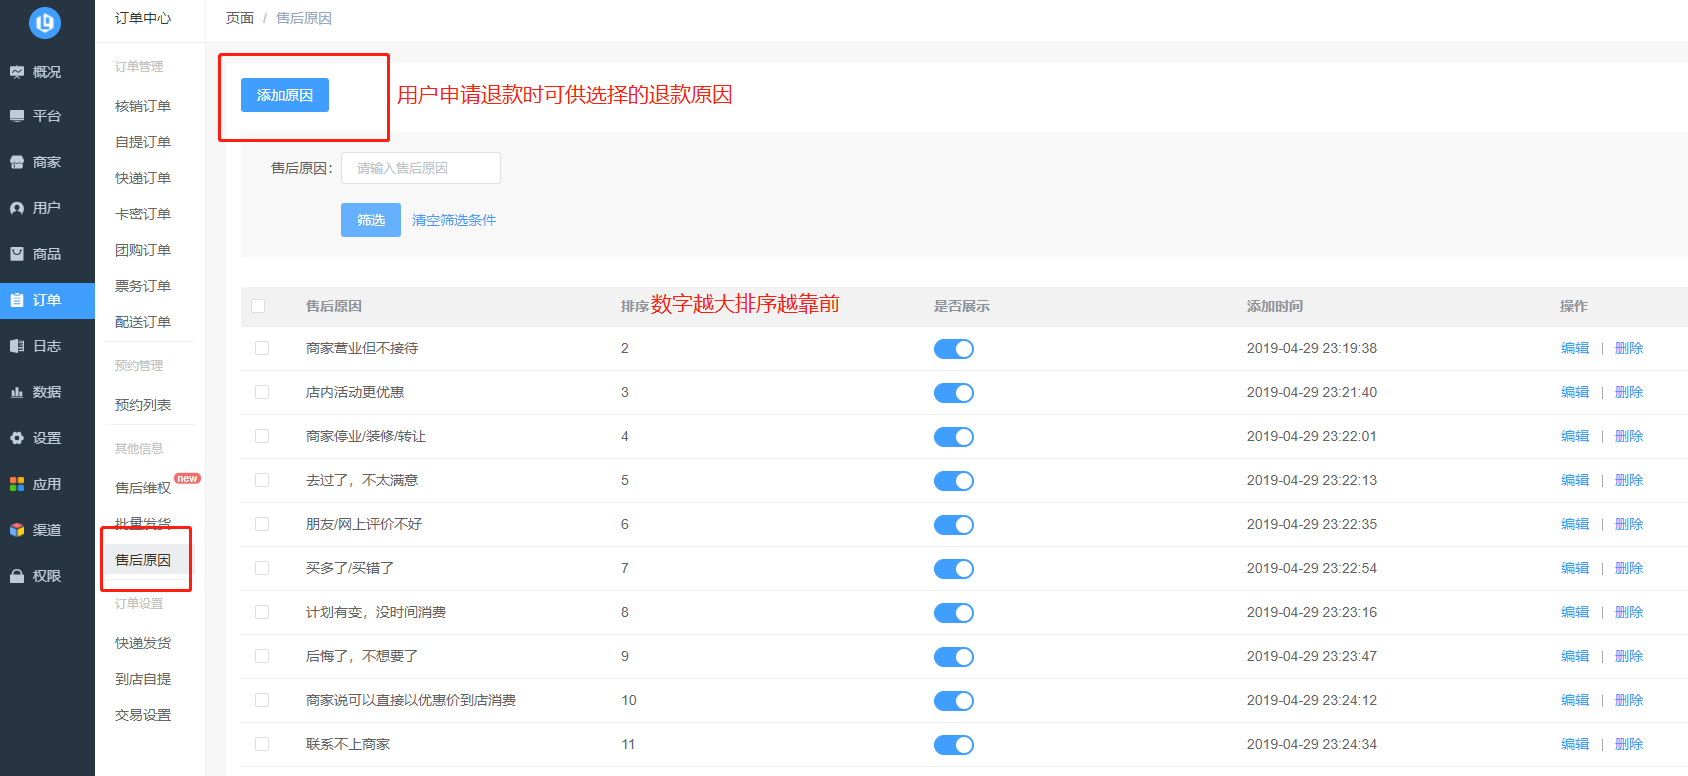Select 订单 orders icon in sidebar
Viewport: 1688px width, 776px height.
pos(17,300)
